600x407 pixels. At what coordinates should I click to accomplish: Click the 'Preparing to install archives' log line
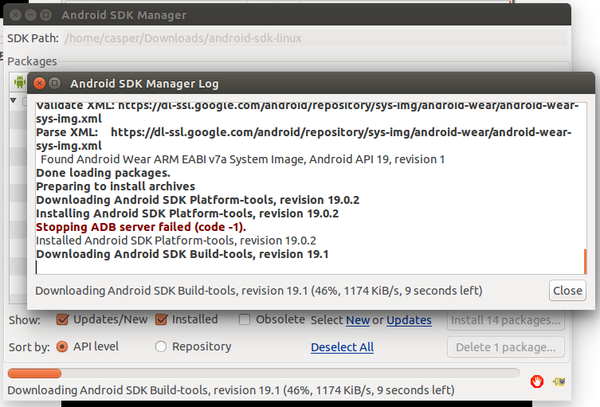116,186
